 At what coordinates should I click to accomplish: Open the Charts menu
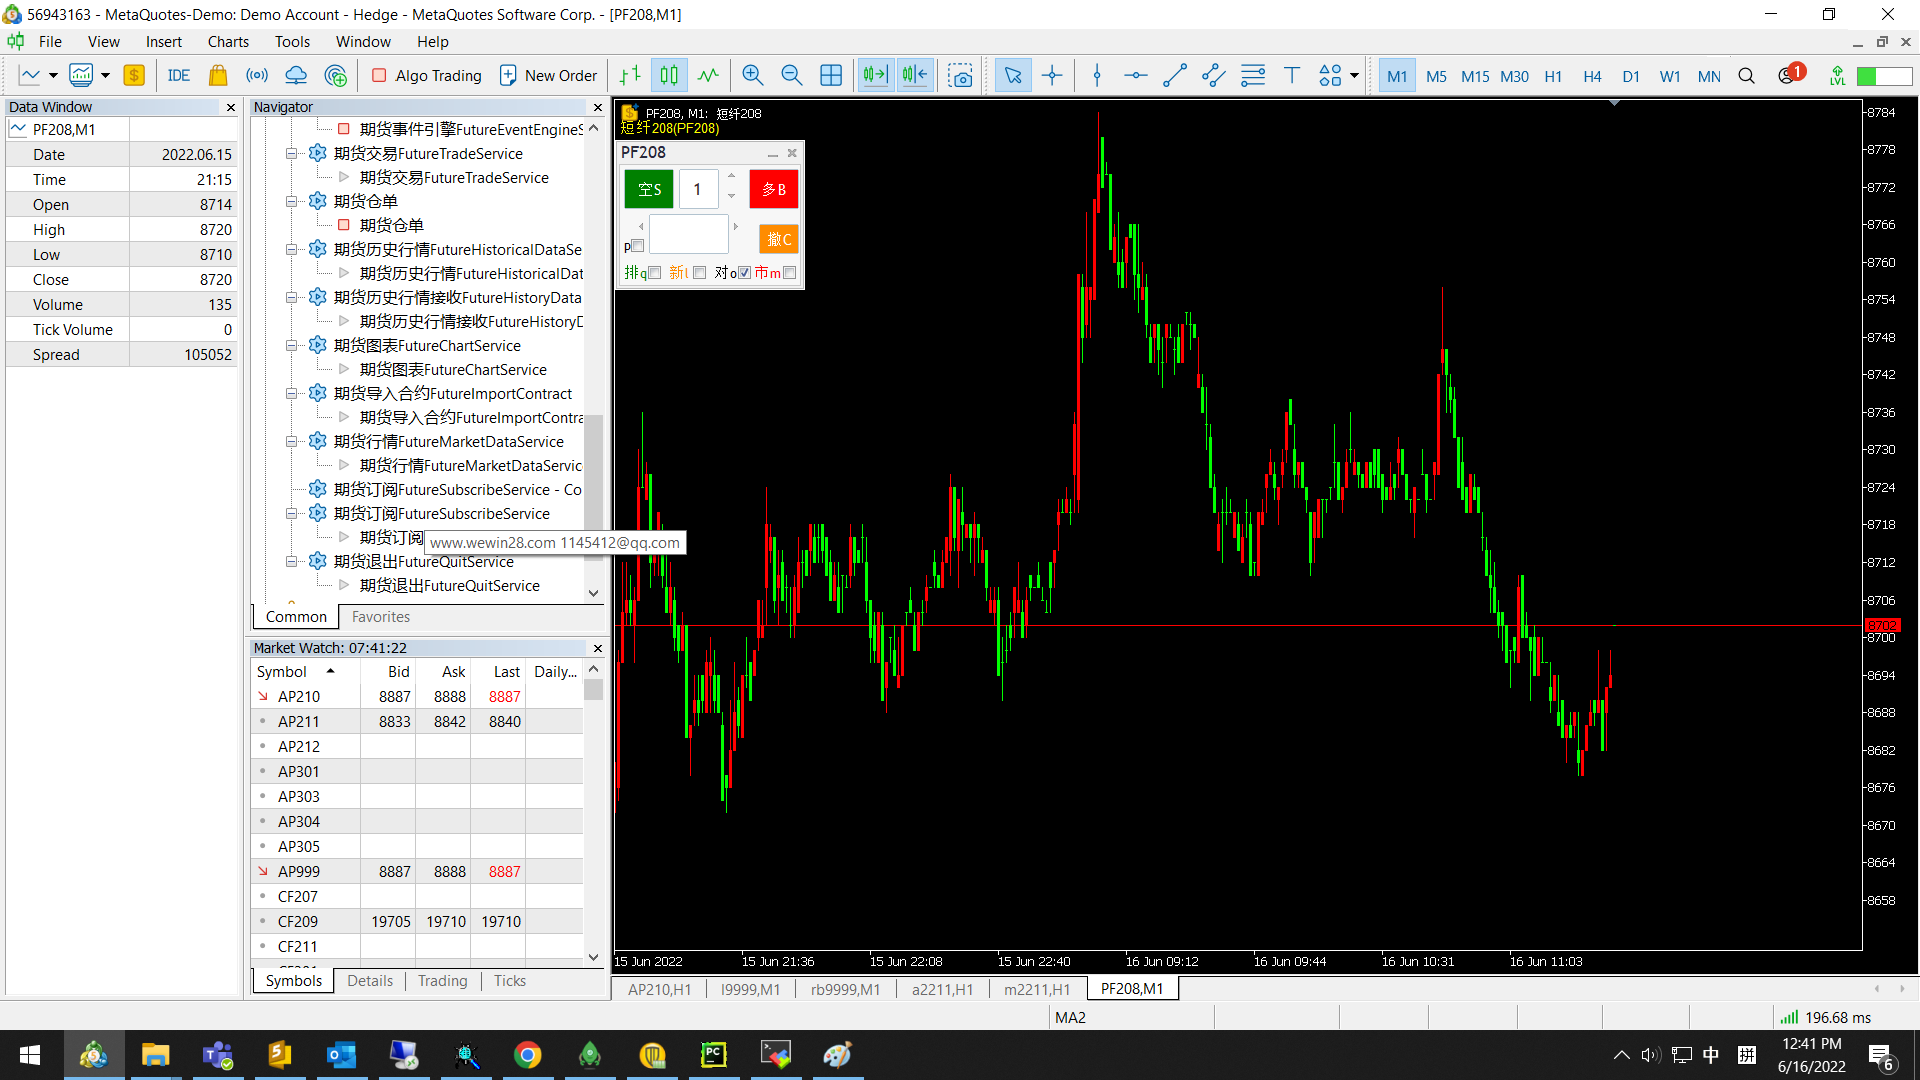pyautogui.click(x=228, y=42)
